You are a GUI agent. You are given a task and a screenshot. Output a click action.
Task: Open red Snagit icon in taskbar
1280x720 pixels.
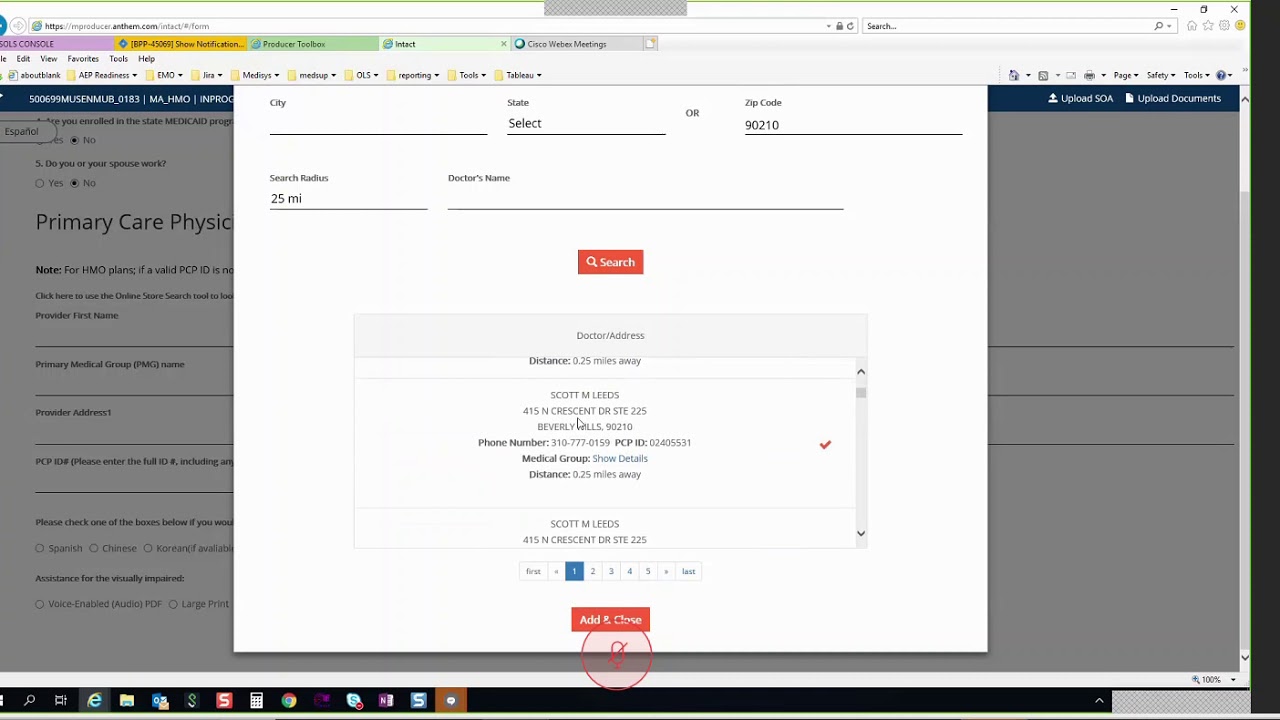224,701
